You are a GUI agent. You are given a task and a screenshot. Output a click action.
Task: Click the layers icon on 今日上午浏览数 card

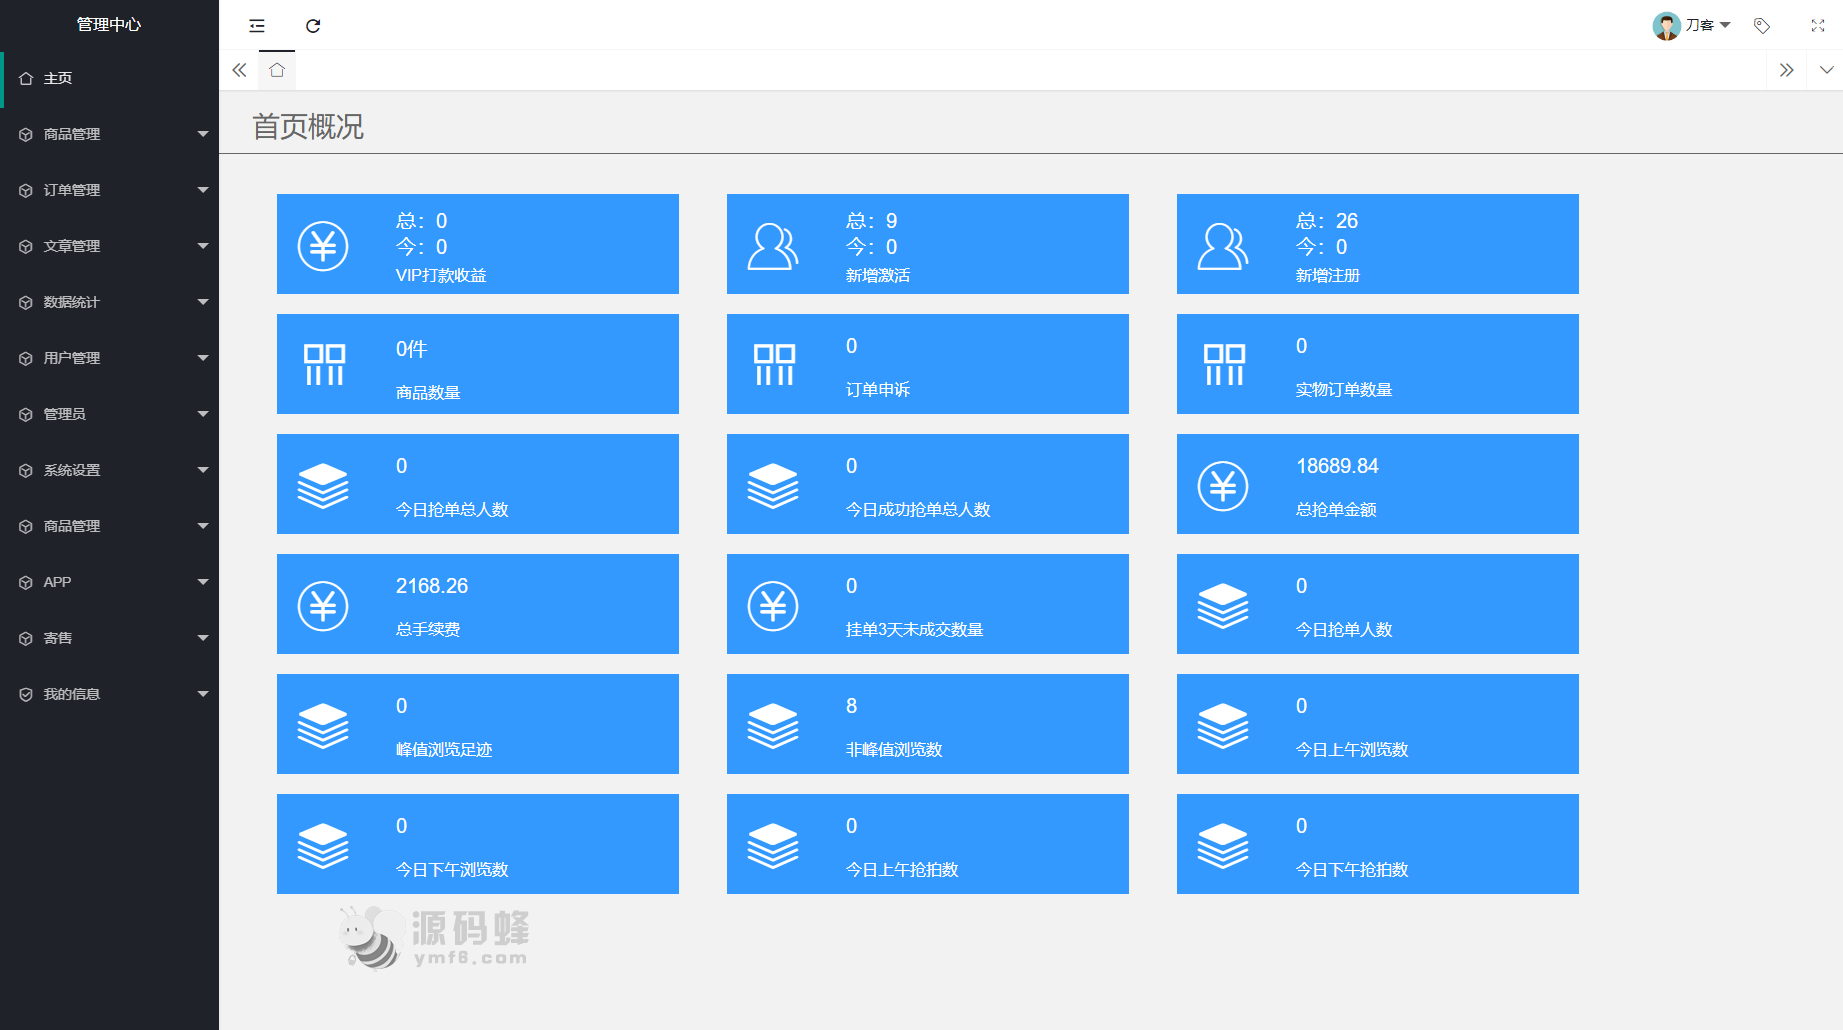point(1223,726)
